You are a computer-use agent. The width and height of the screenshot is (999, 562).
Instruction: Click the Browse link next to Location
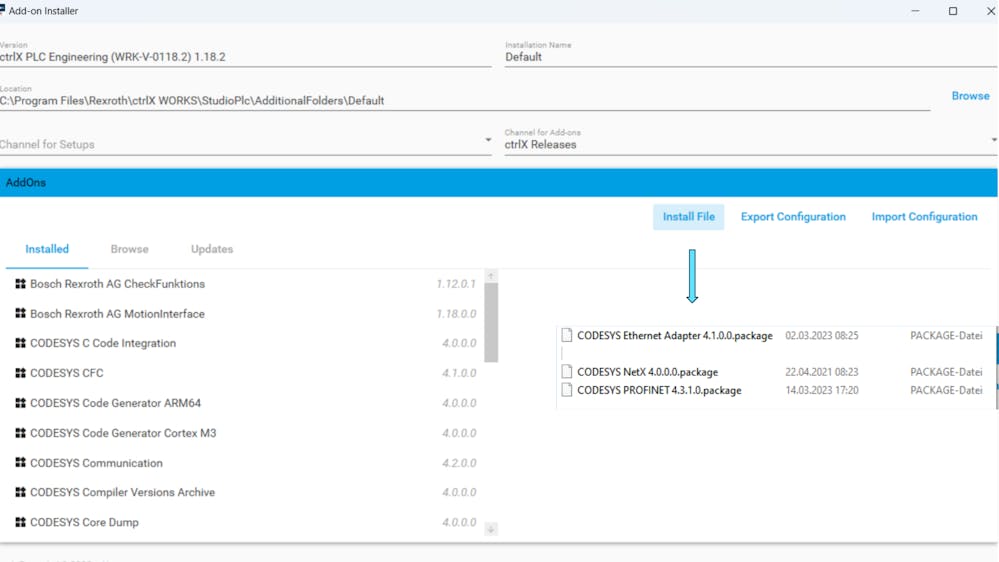coord(970,96)
